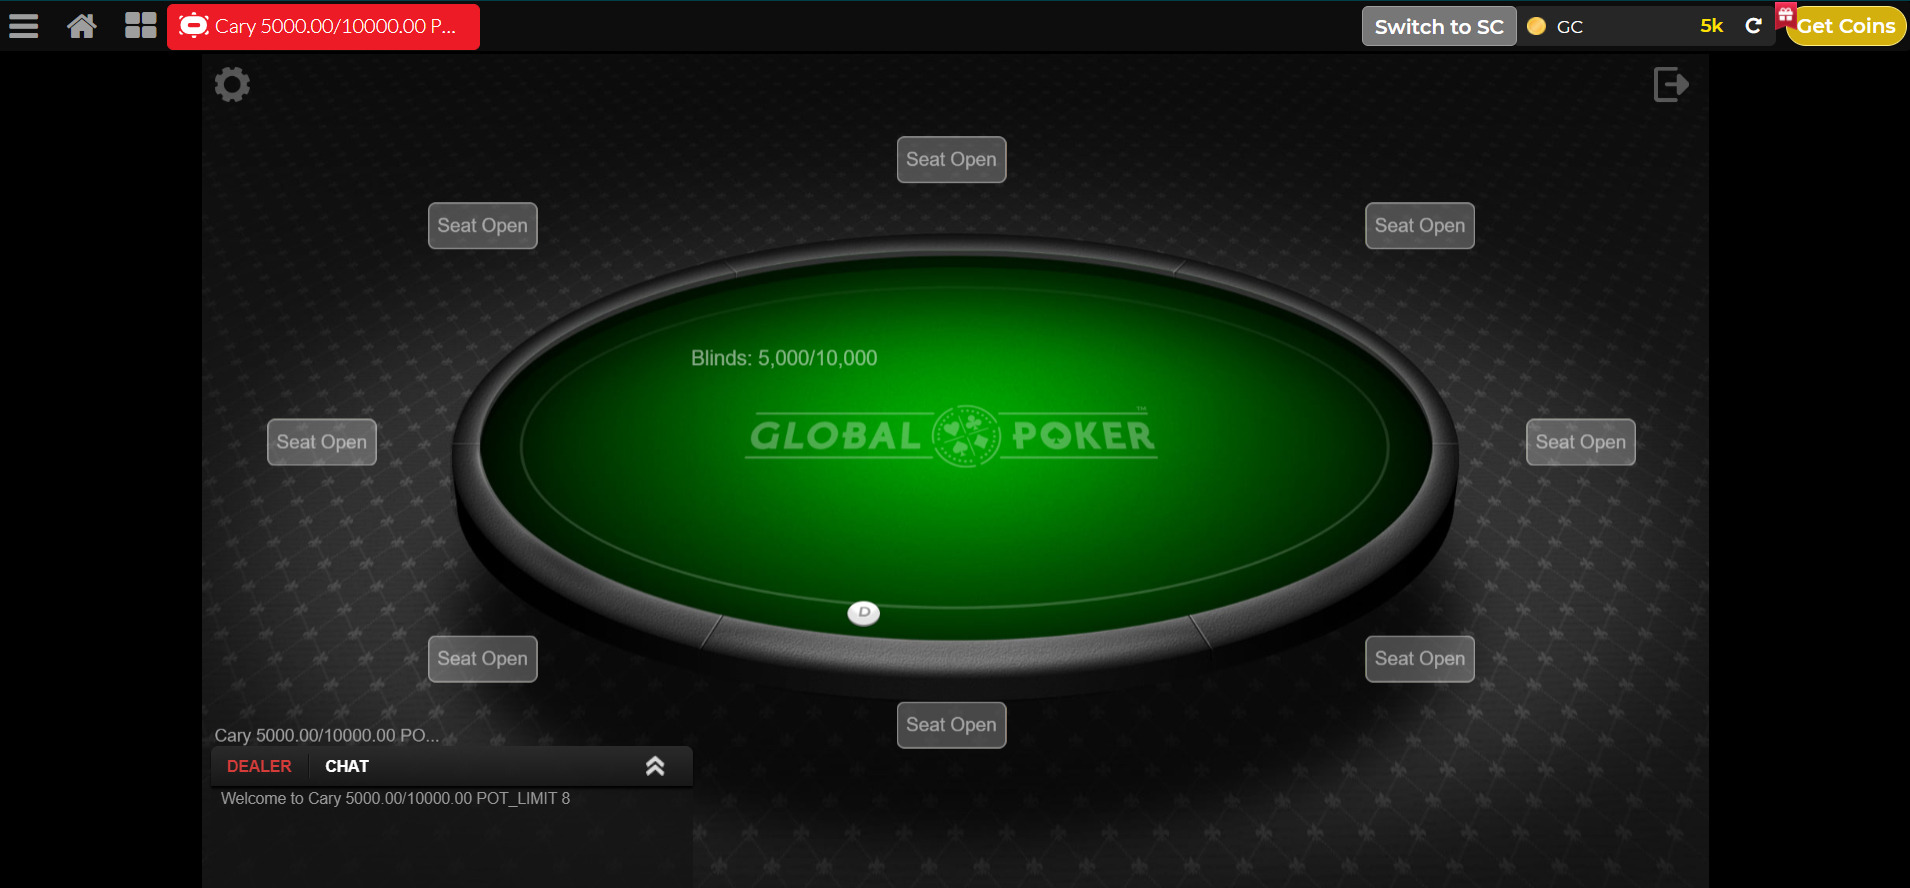Click the dealer button chip

click(x=864, y=613)
